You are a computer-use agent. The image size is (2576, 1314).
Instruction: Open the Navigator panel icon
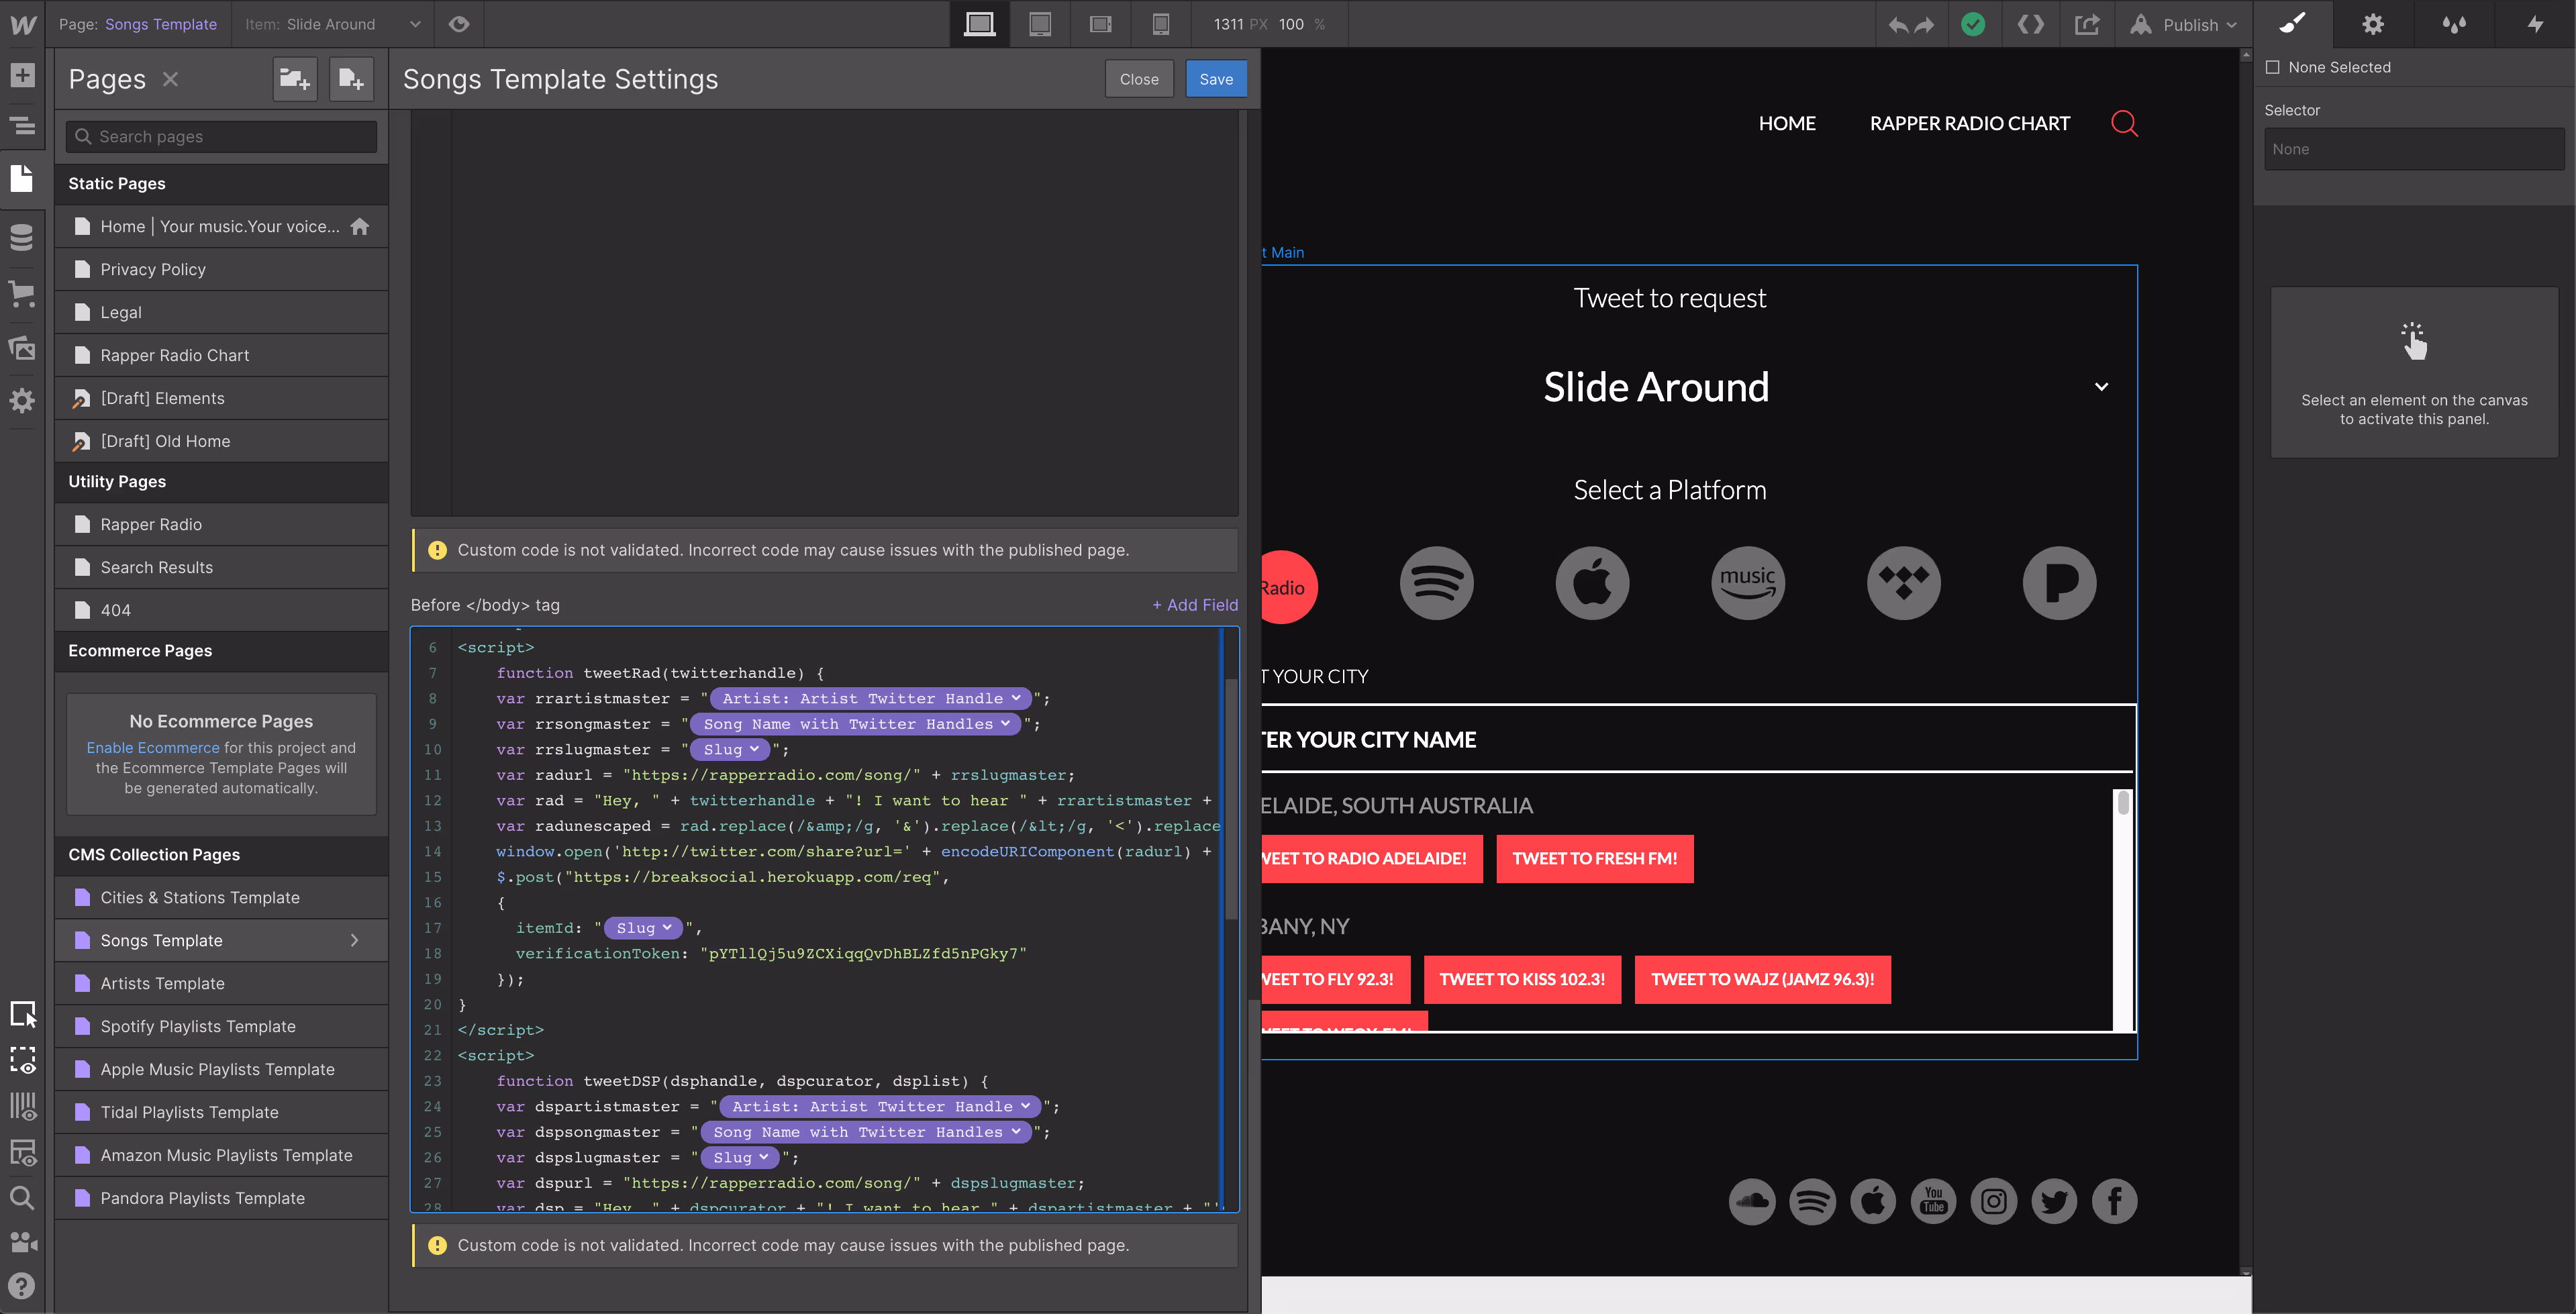[x=22, y=126]
